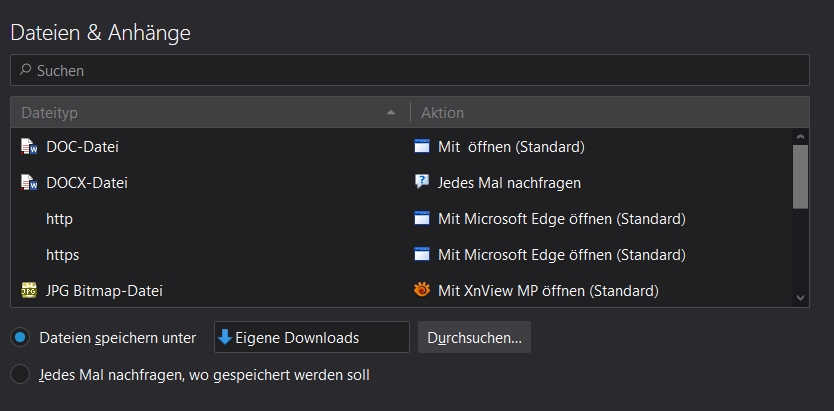Viewport: 834px width, 411px height.
Task: Click the window icon beside DOC-Datei action
Action: 422,147
